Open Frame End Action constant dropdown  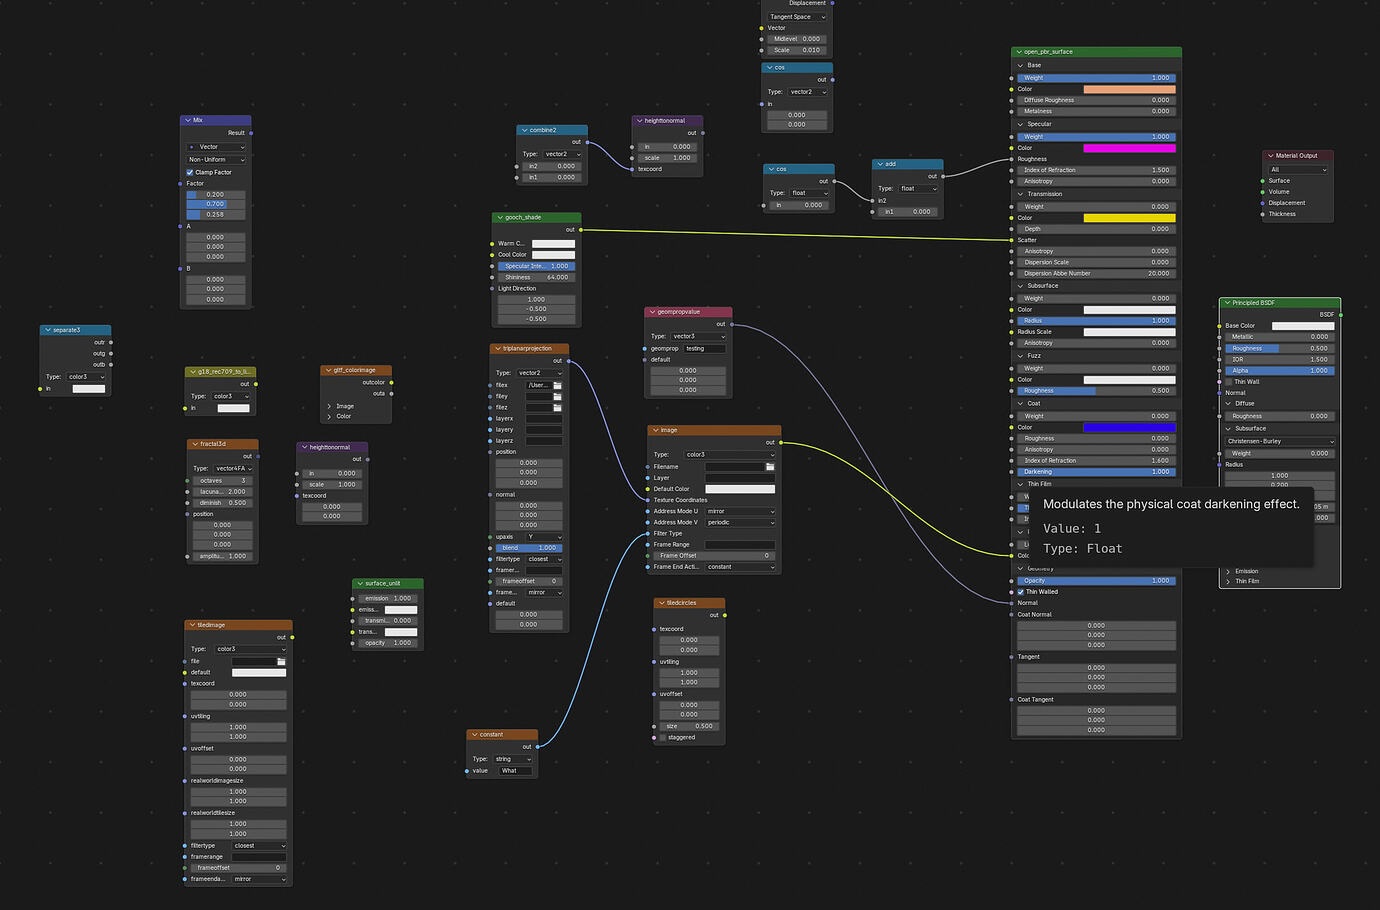point(740,567)
